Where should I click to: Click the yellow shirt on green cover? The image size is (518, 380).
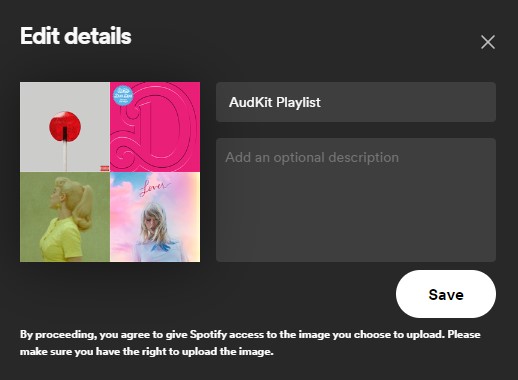[x=62, y=240]
